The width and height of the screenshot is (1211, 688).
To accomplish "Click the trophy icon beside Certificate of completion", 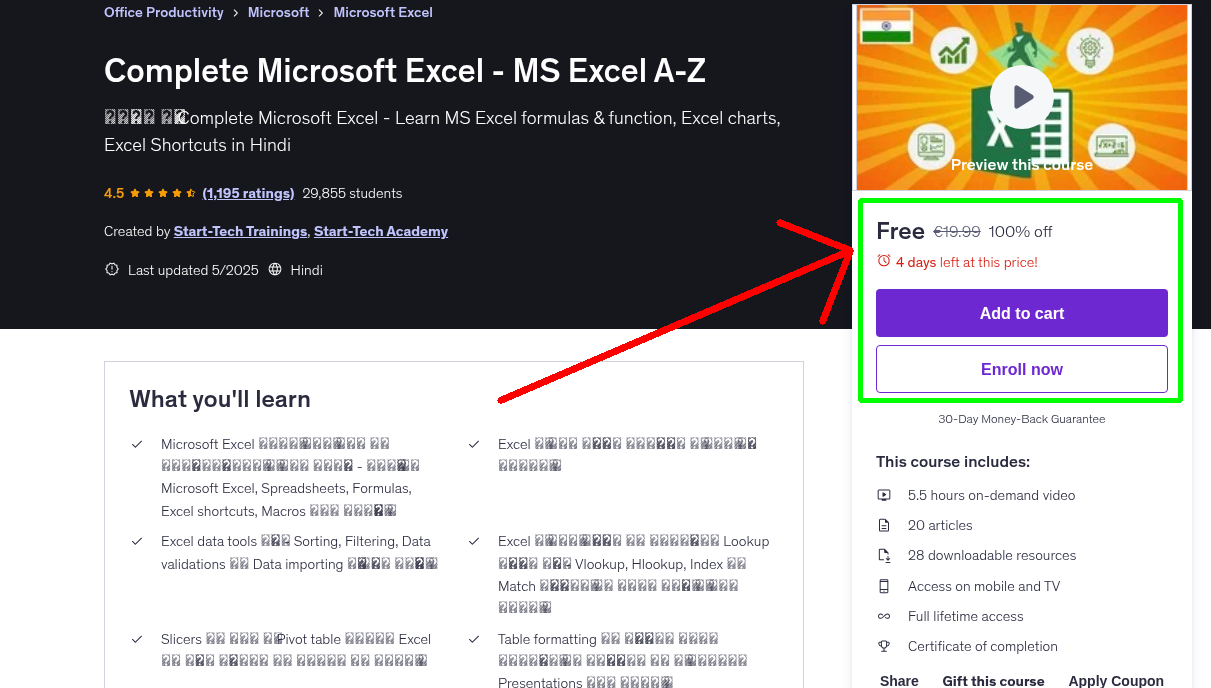I will pyautogui.click(x=884, y=646).
